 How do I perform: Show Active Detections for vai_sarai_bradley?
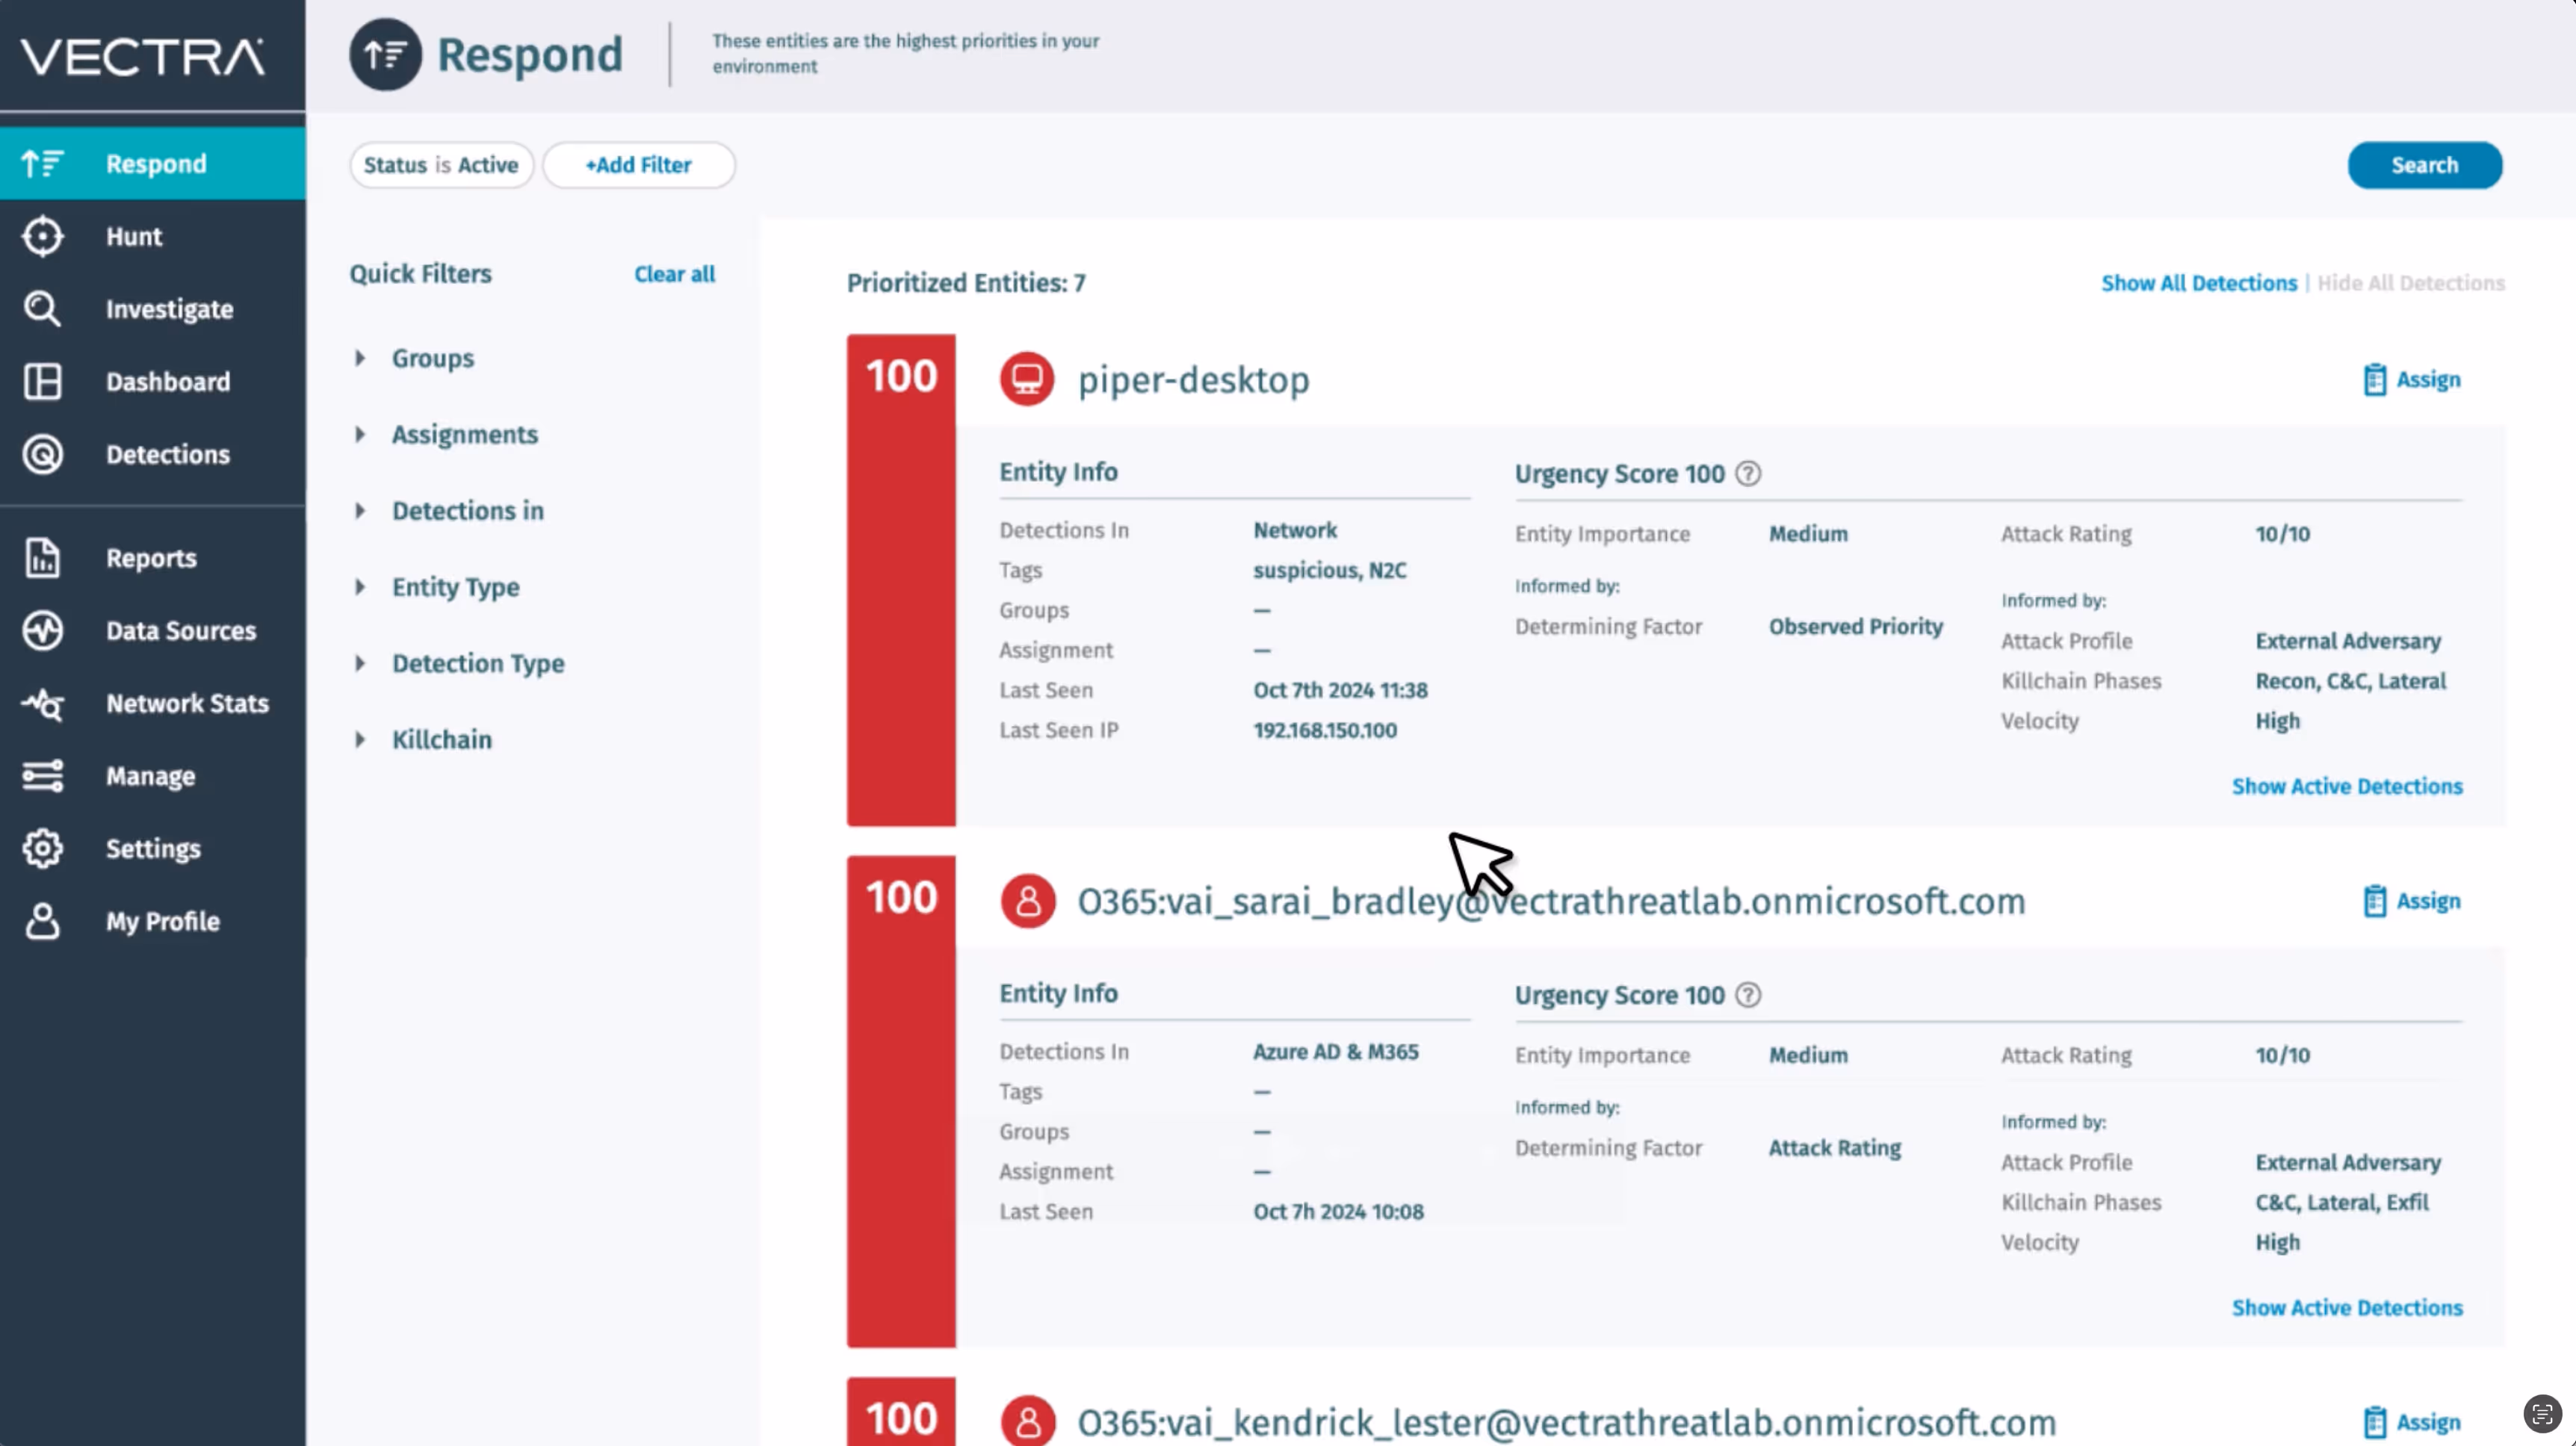point(2346,1307)
